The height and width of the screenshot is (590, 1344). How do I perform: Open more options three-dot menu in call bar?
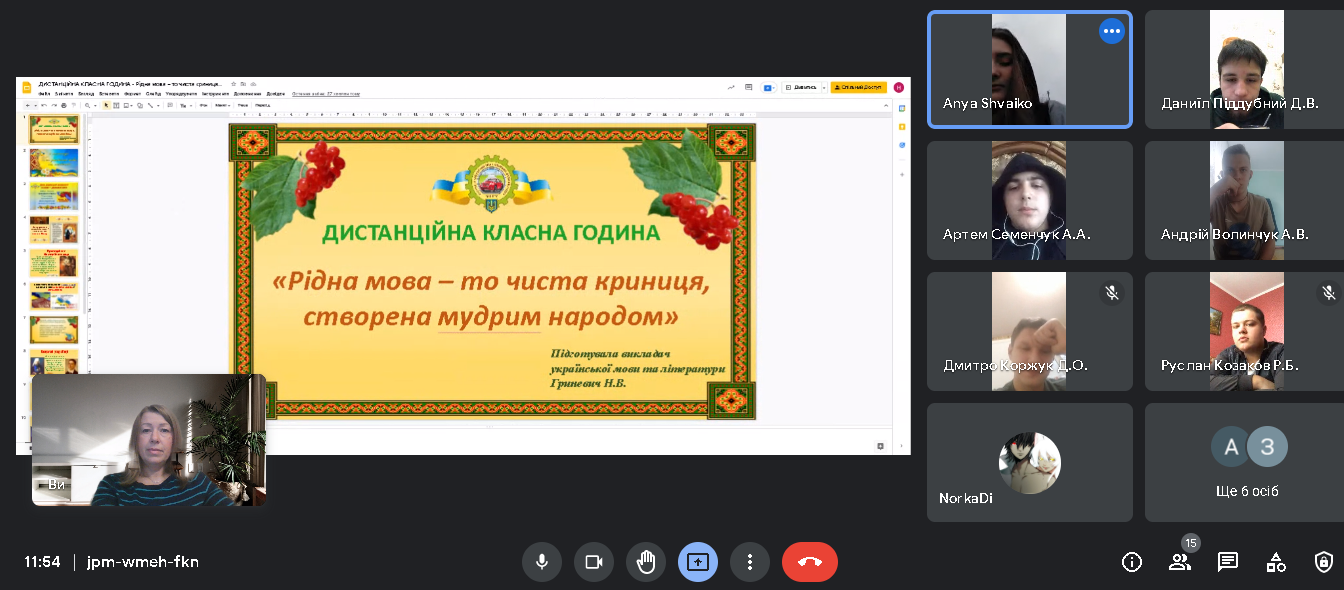point(750,562)
